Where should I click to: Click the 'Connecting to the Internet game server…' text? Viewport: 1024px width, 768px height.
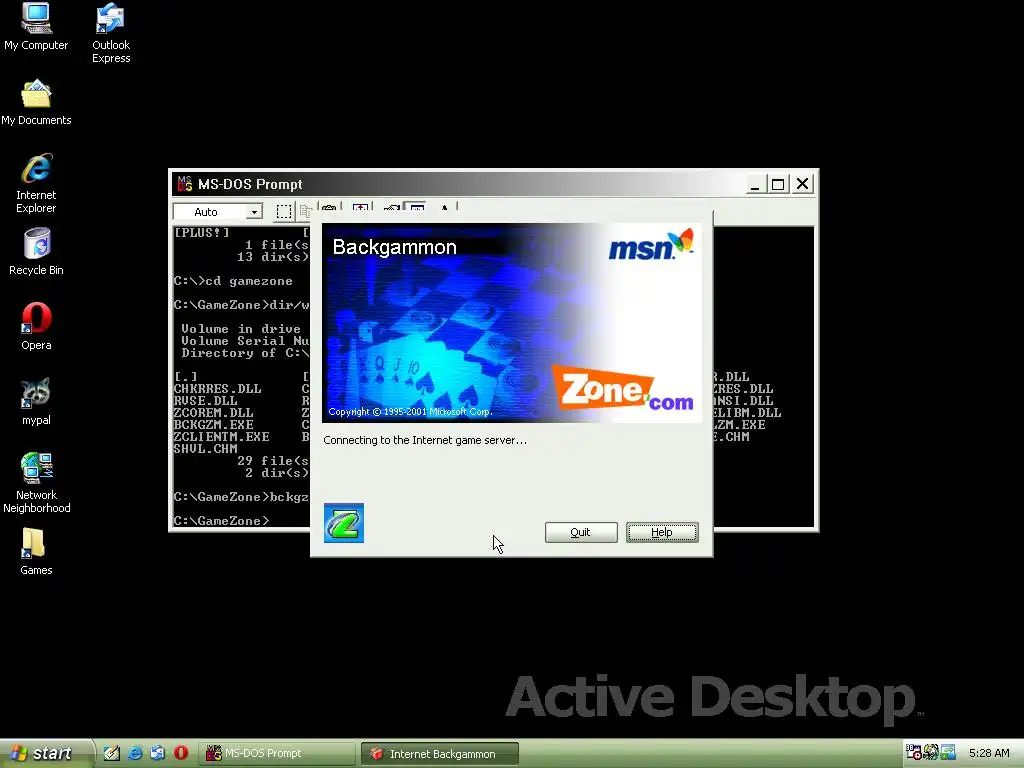tap(425, 440)
